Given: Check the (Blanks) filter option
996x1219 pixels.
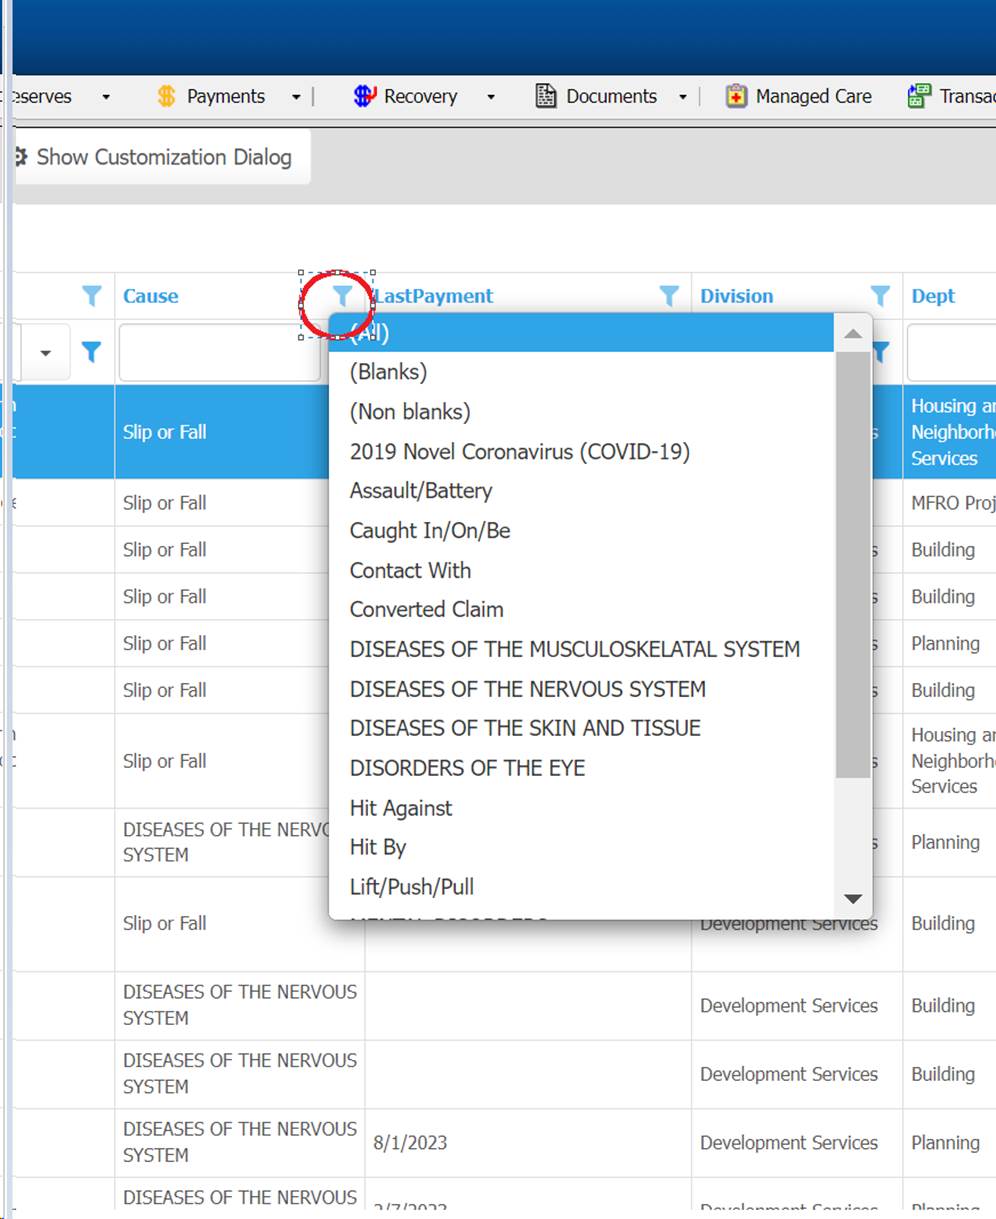Looking at the screenshot, I should pyautogui.click(x=387, y=371).
